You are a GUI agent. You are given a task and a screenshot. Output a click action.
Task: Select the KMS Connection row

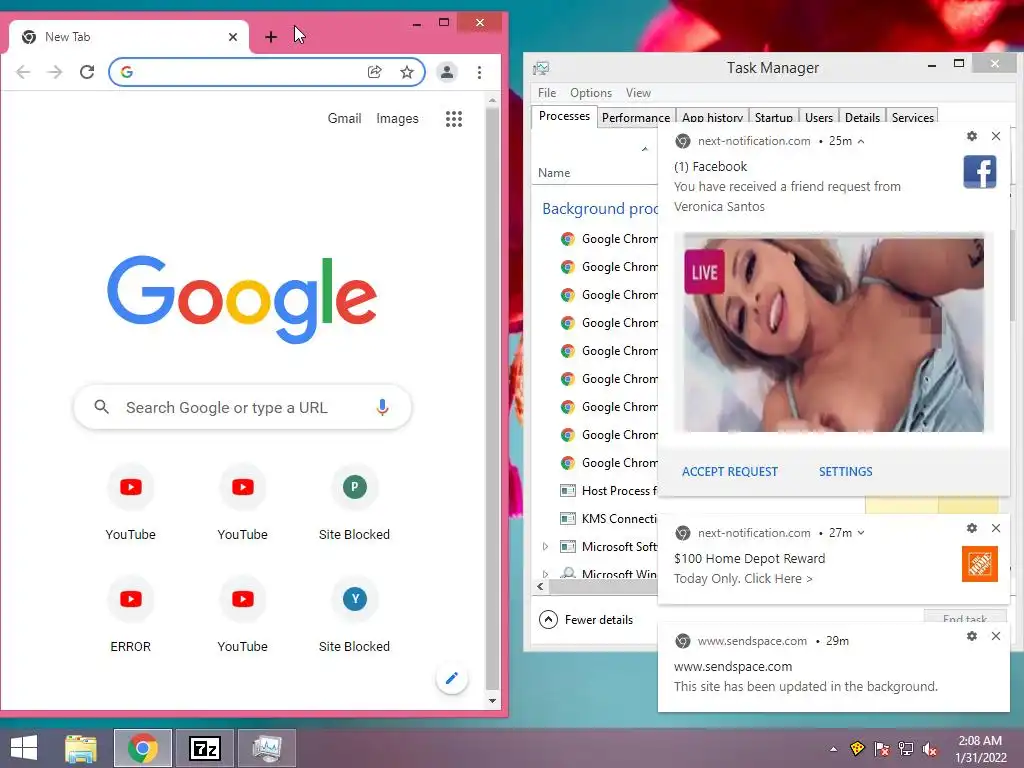607,519
